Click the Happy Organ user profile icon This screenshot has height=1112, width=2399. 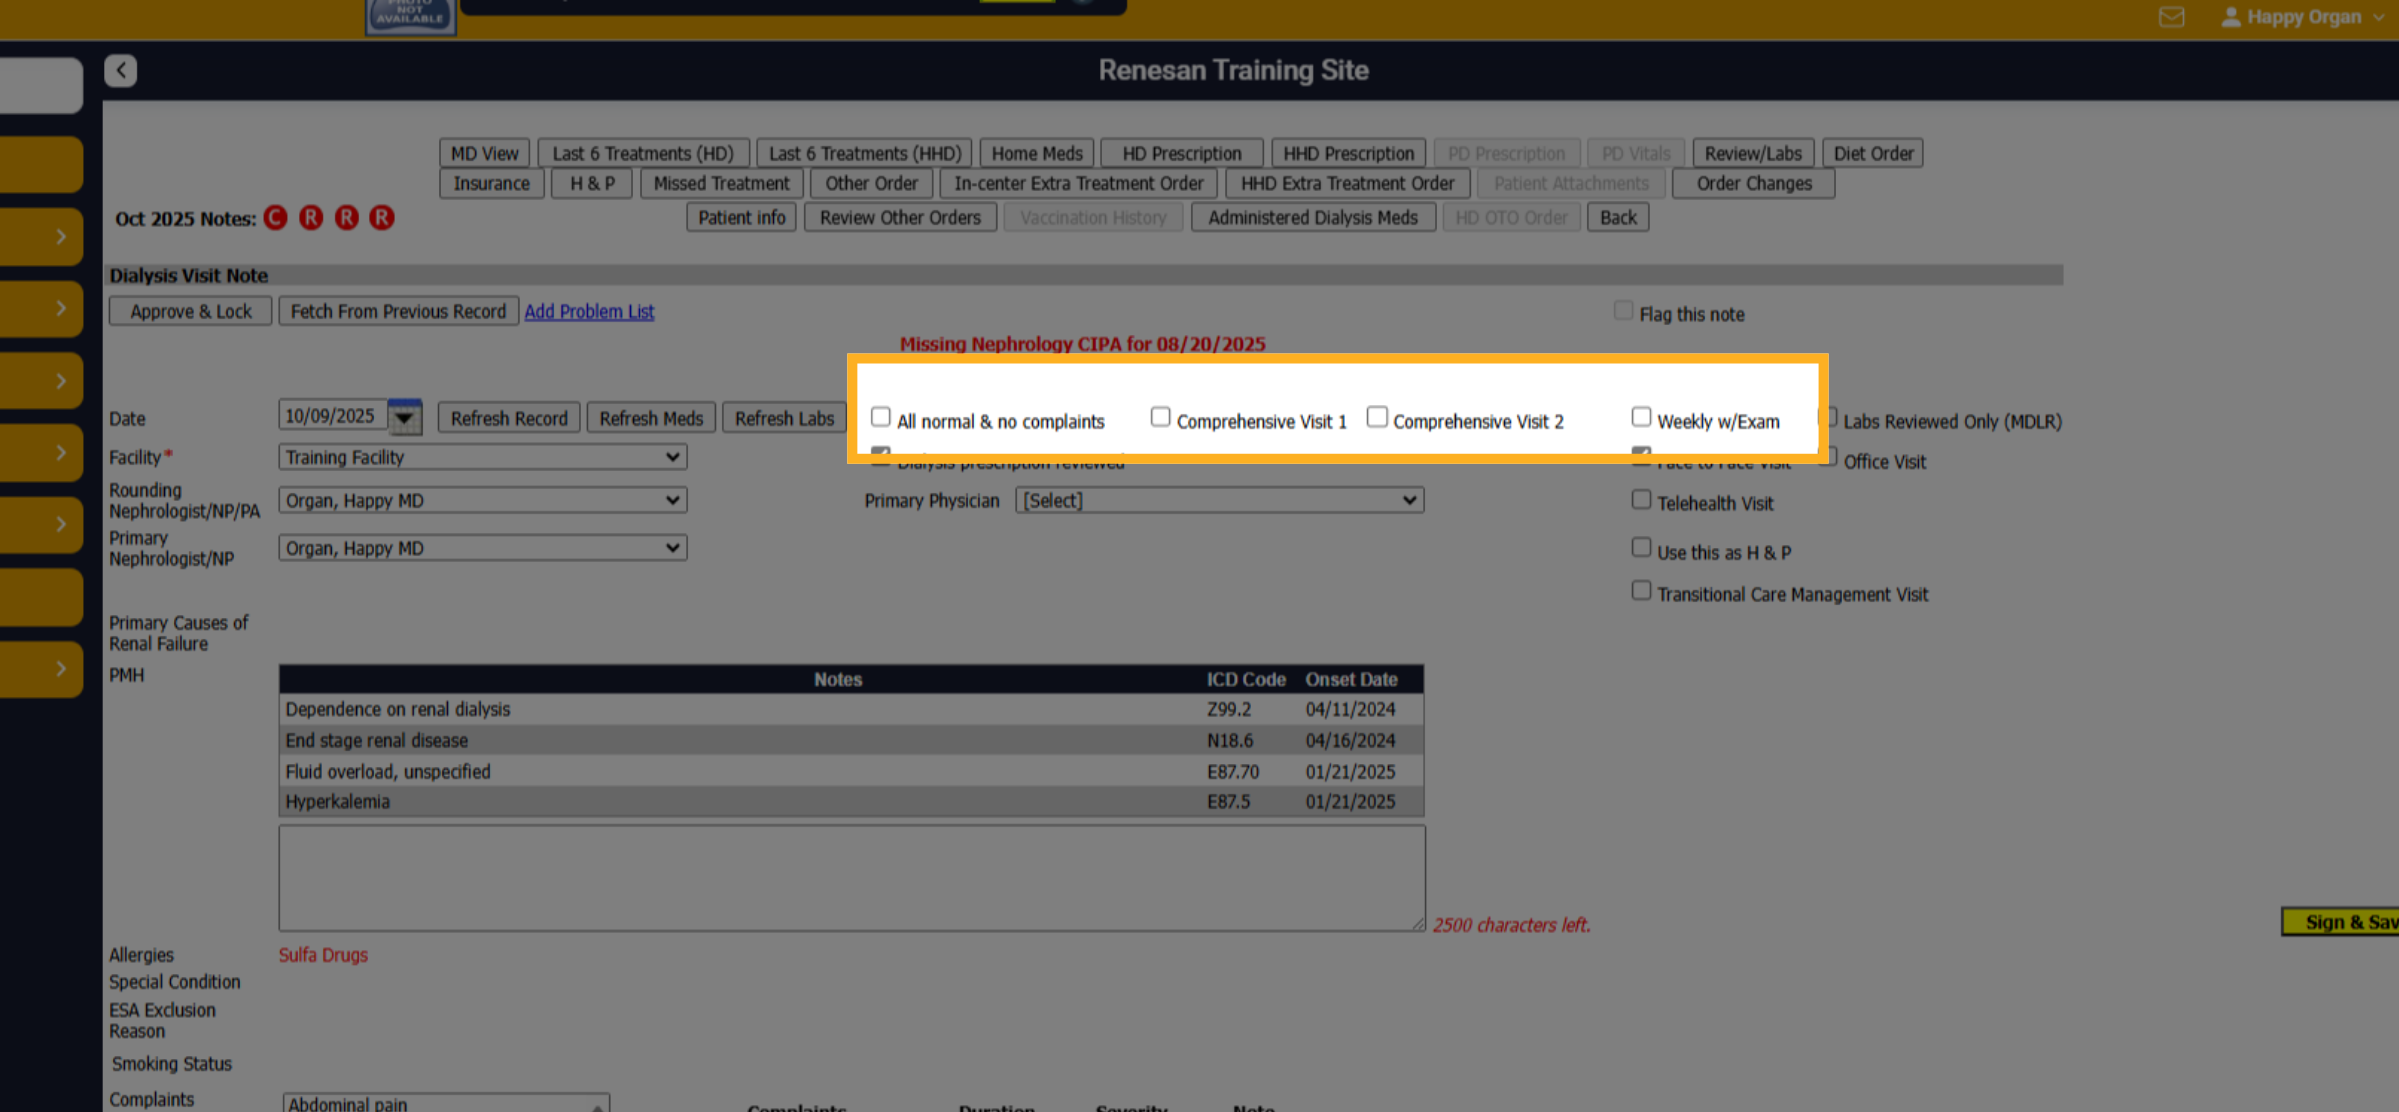pos(2231,17)
